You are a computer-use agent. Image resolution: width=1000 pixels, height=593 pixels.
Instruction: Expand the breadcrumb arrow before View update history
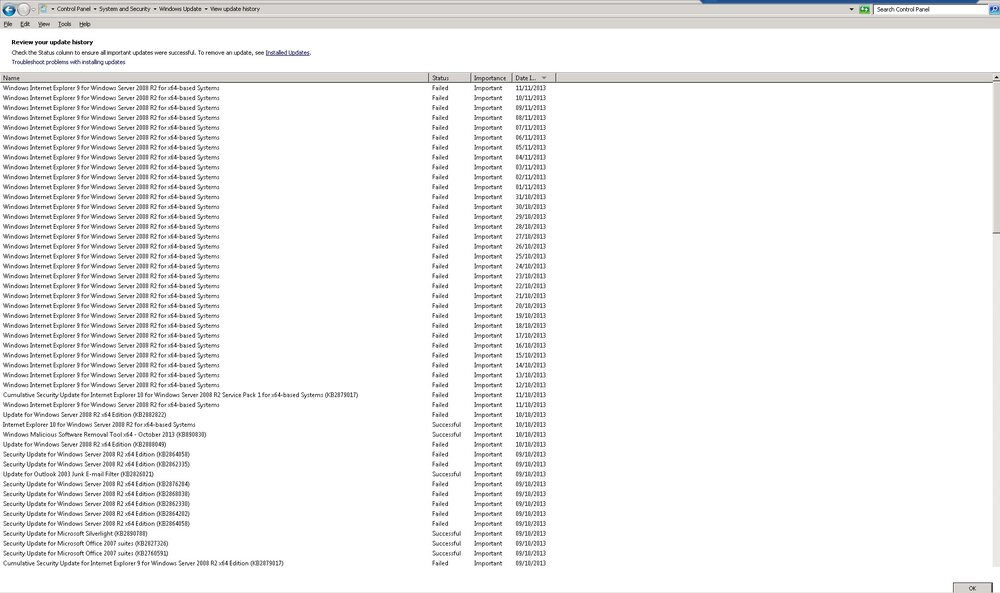tap(206, 9)
